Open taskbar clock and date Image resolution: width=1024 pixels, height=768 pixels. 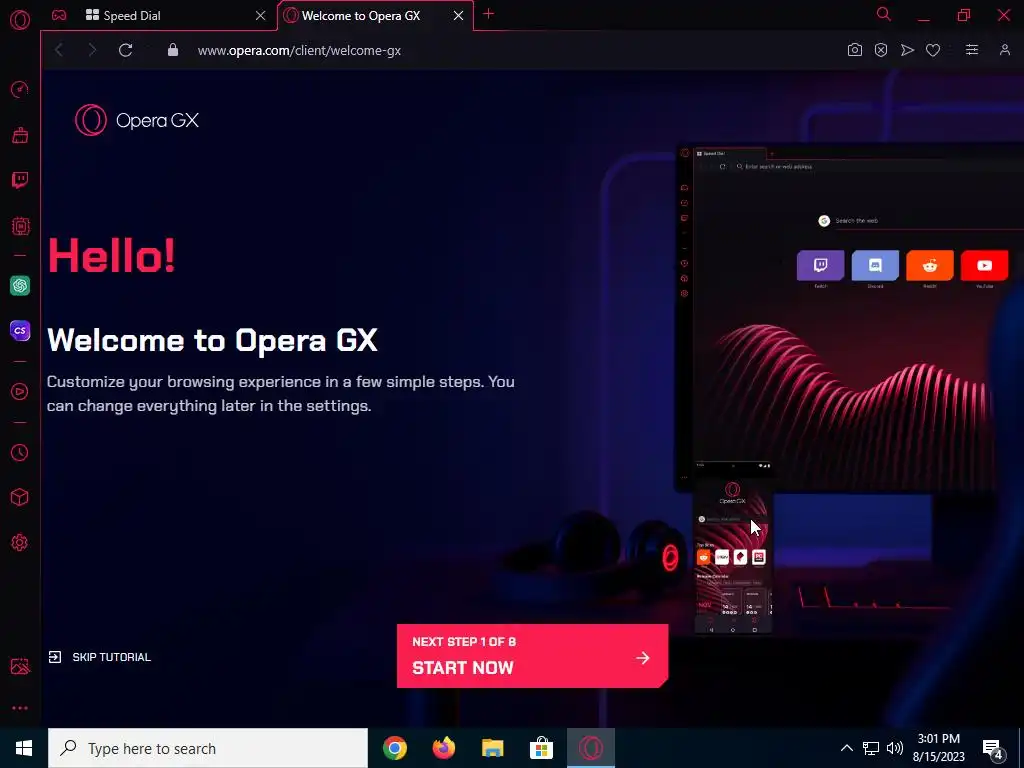(x=938, y=748)
